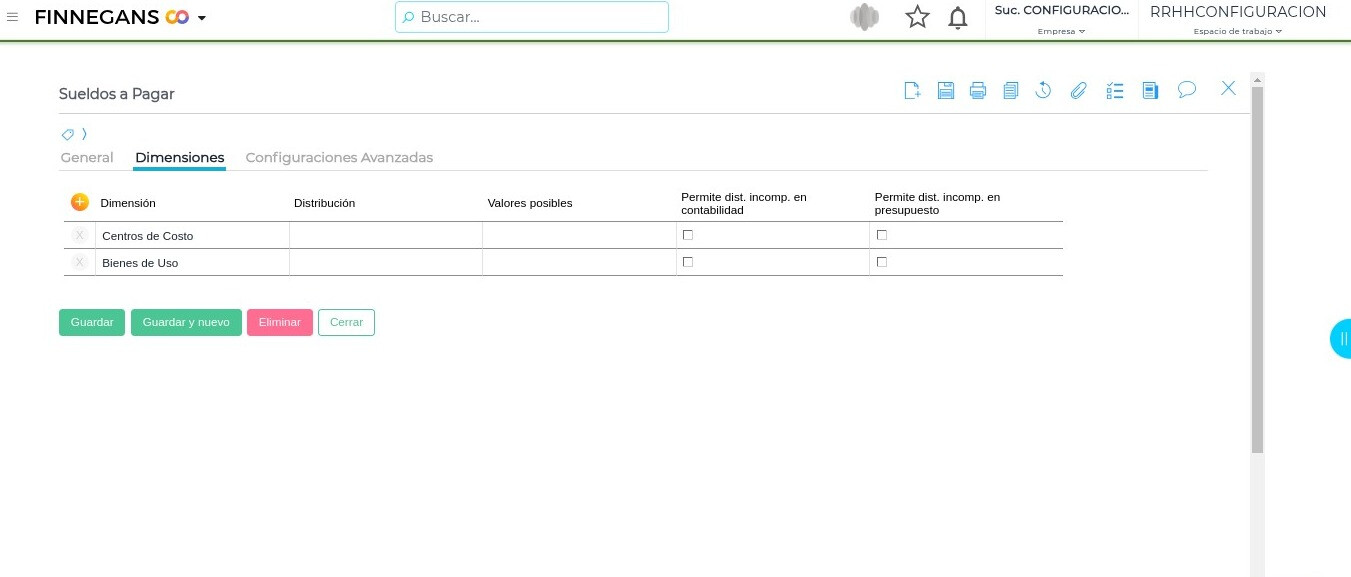Viewport: 1351px width, 577px height.
Task: Open the Empresa dropdown
Action: (x=1061, y=31)
